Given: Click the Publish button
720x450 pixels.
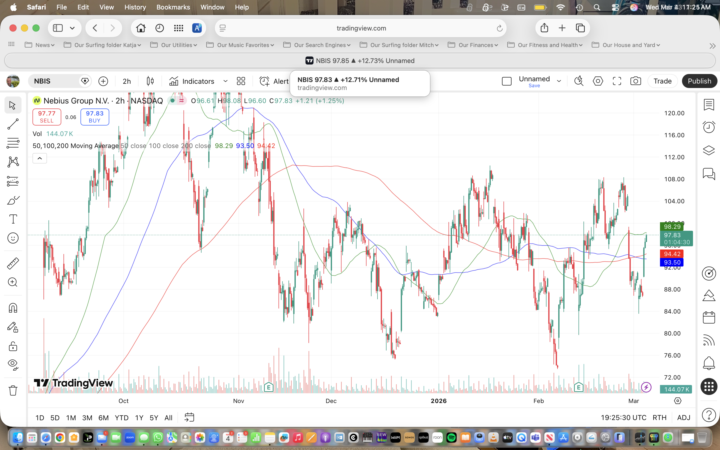Looking at the screenshot, I should tap(699, 81).
